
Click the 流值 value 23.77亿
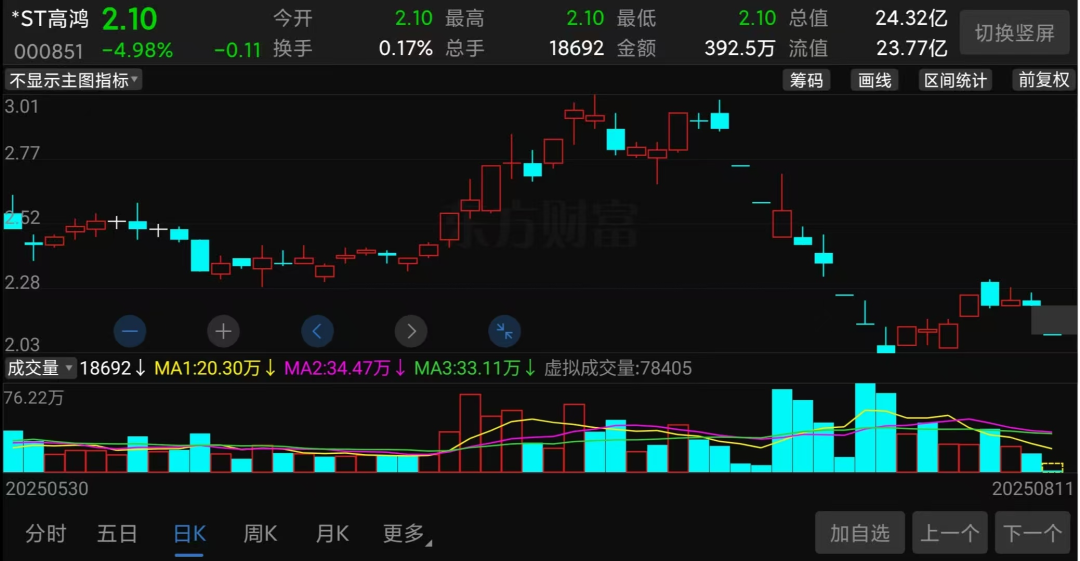point(911,48)
